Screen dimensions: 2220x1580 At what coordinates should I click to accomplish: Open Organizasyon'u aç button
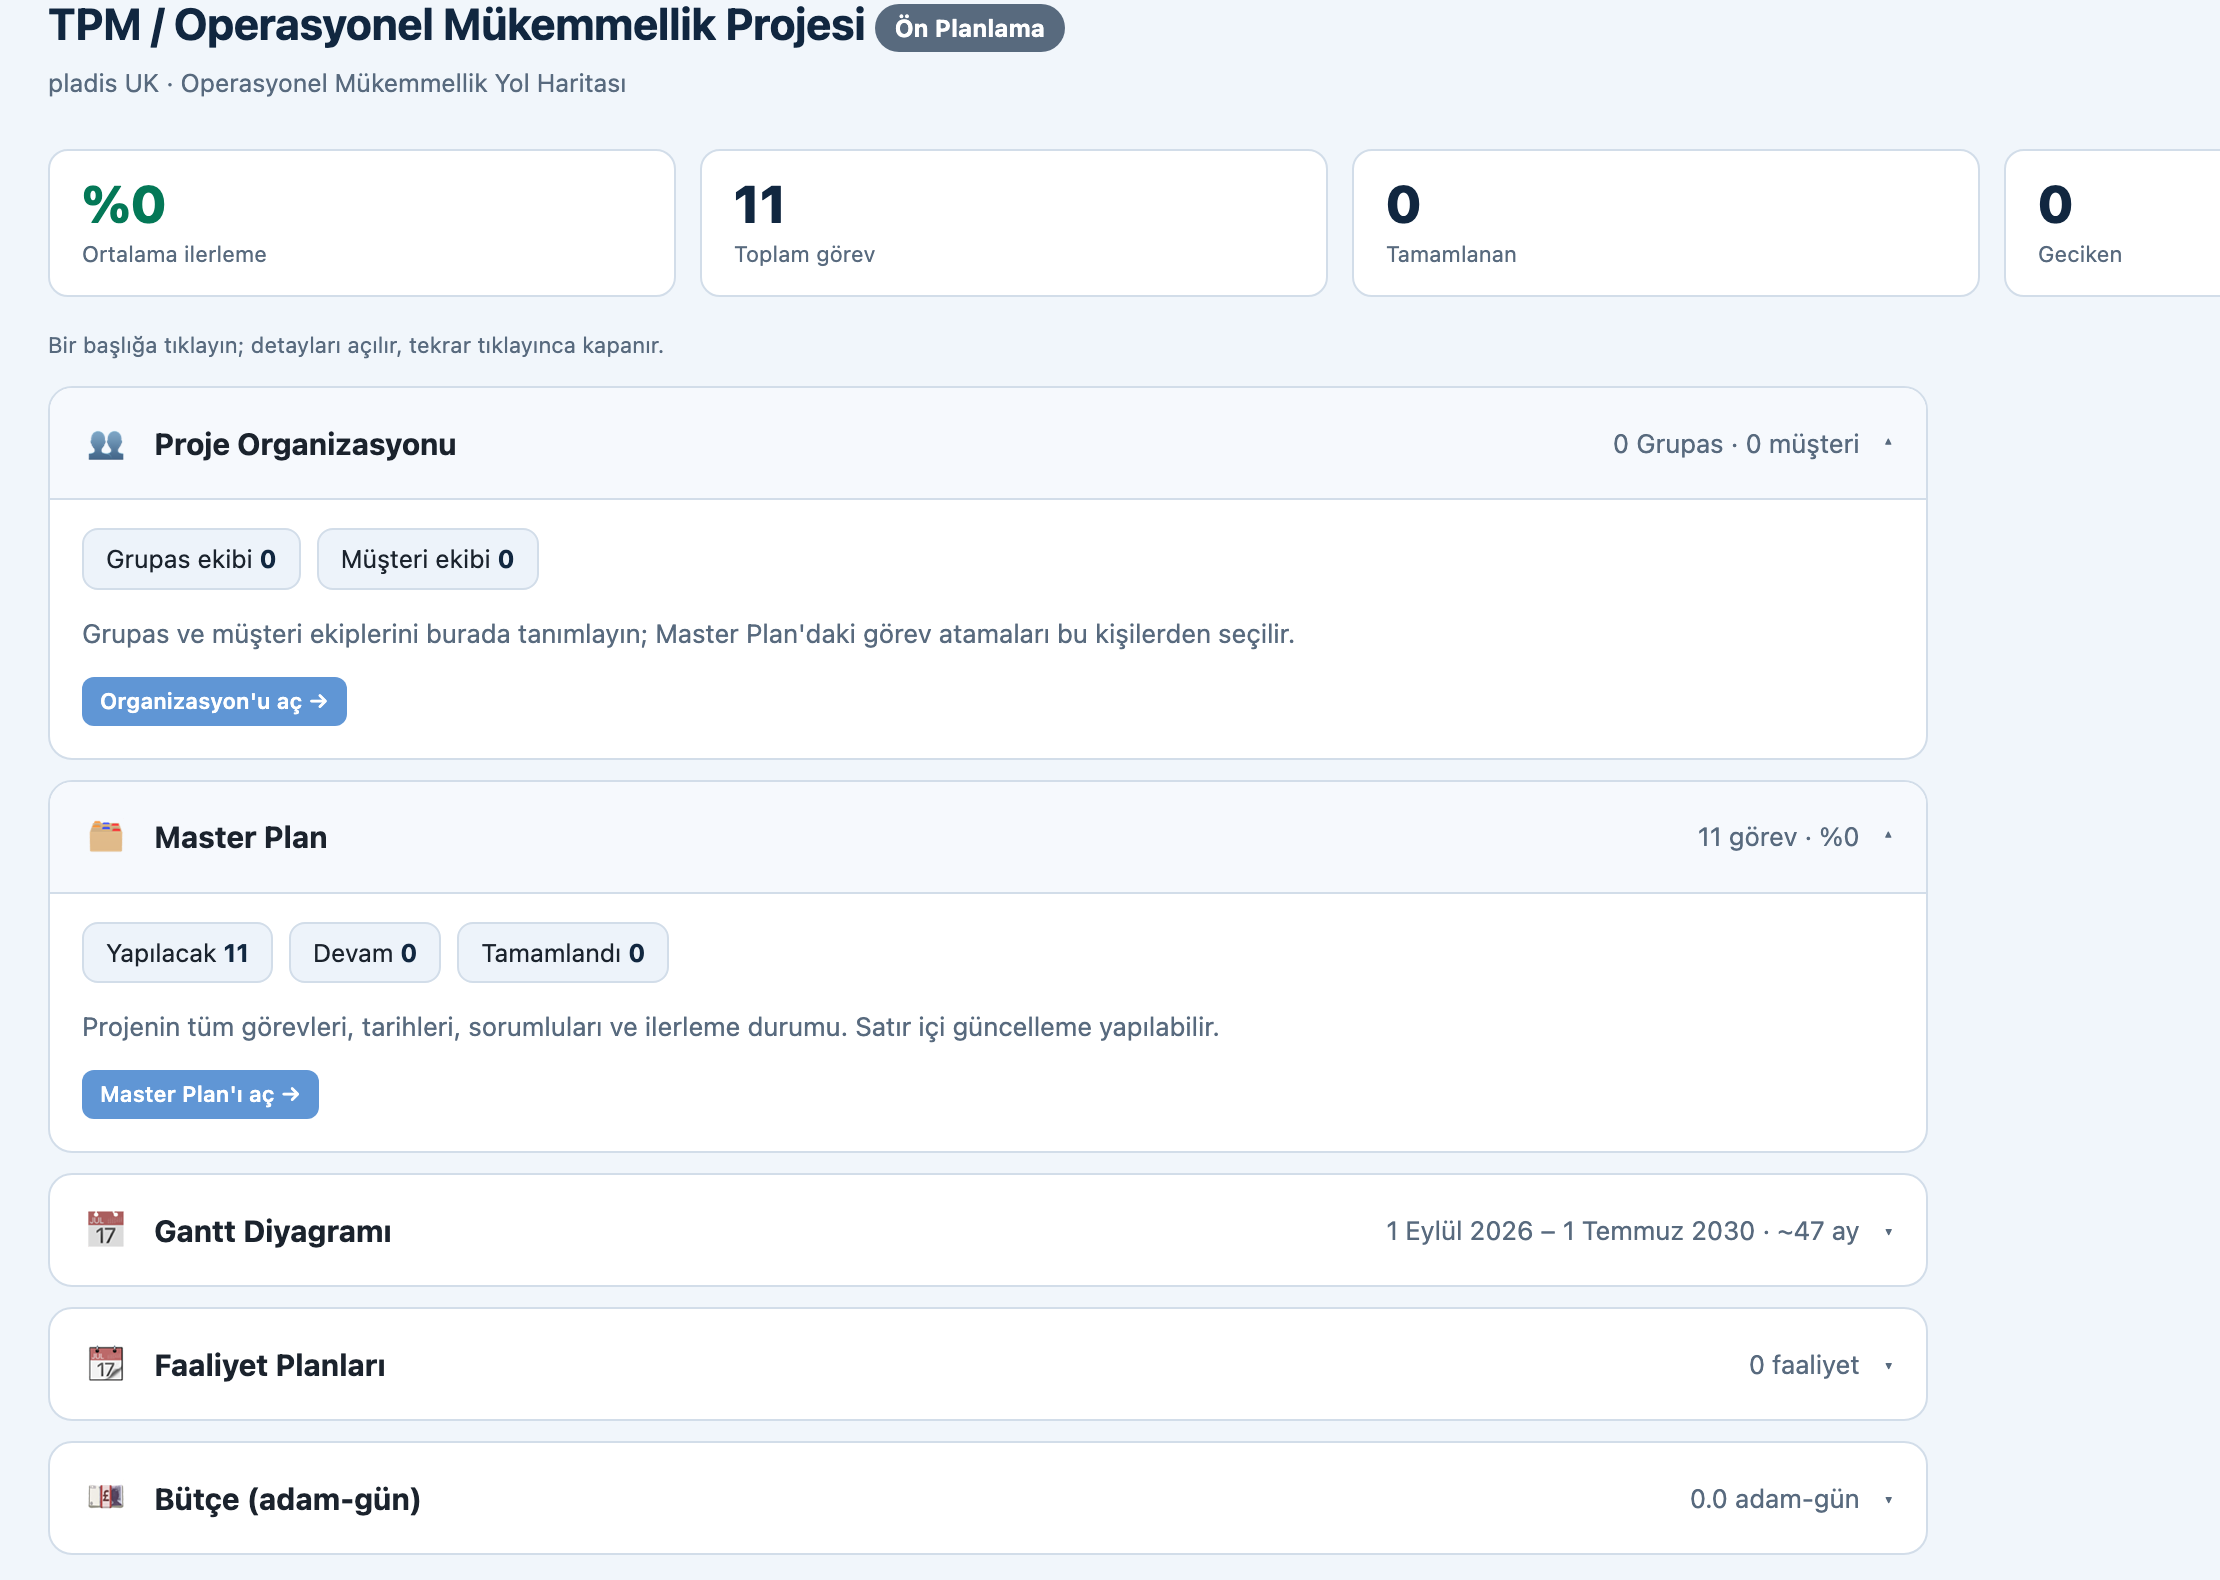[214, 701]
